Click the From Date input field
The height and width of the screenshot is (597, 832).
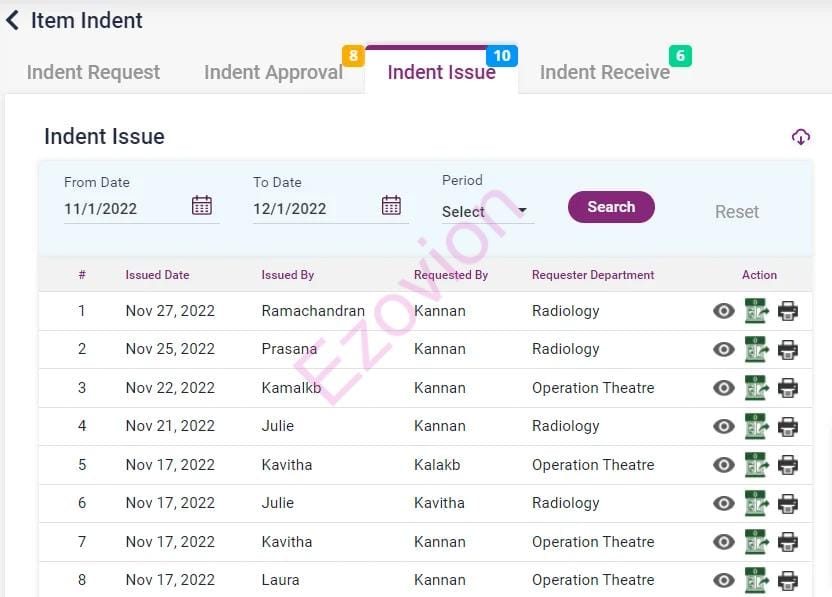pyautogui.click(x=122, y=209)
